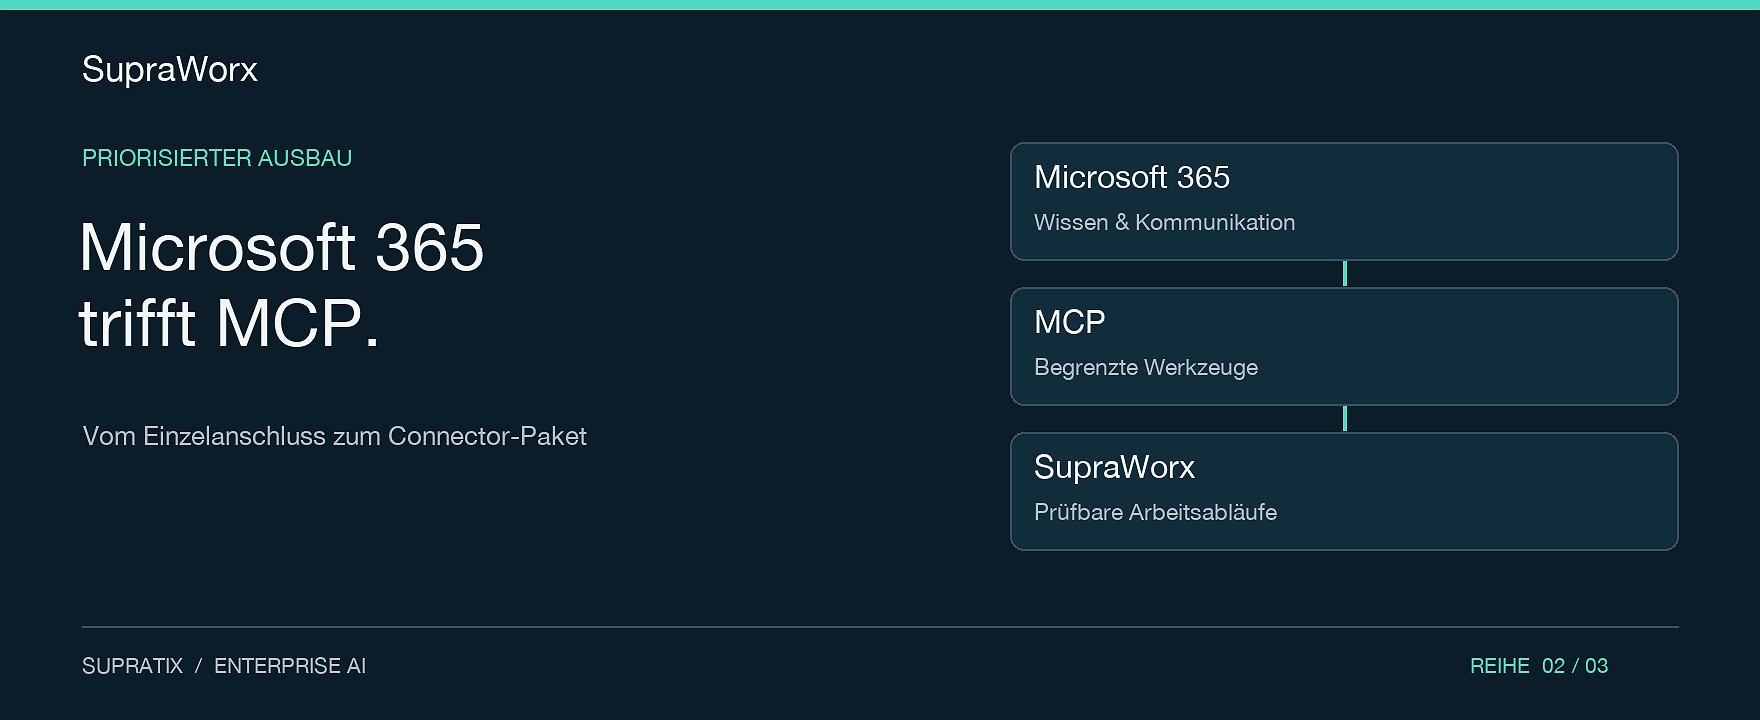Click 'SUPRATIX' in the footer
This screenshot has width=1760, height=720.
tap(132, 666)
